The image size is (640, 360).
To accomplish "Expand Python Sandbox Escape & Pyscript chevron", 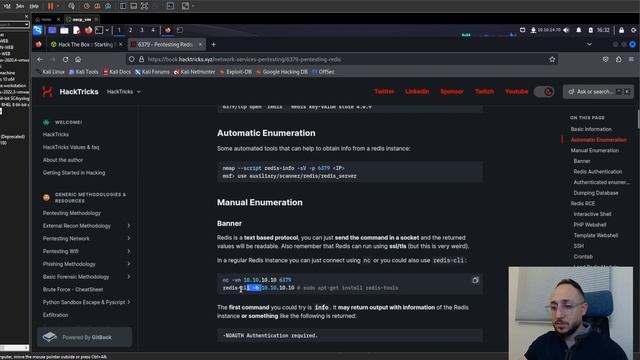I will coord(129,302).
